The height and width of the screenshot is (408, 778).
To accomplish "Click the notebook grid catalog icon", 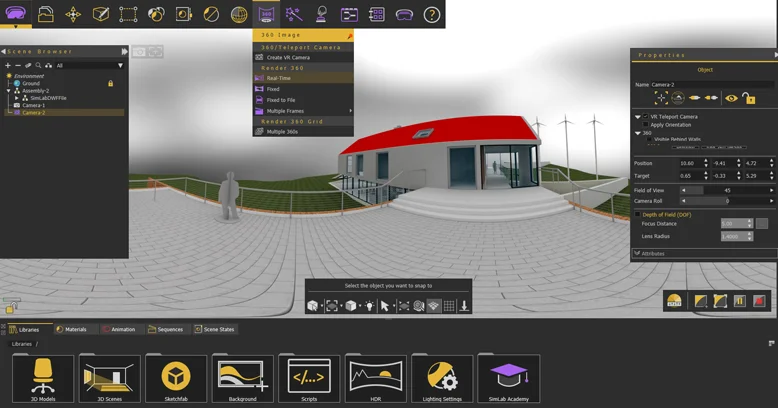I will pos(377,14).
